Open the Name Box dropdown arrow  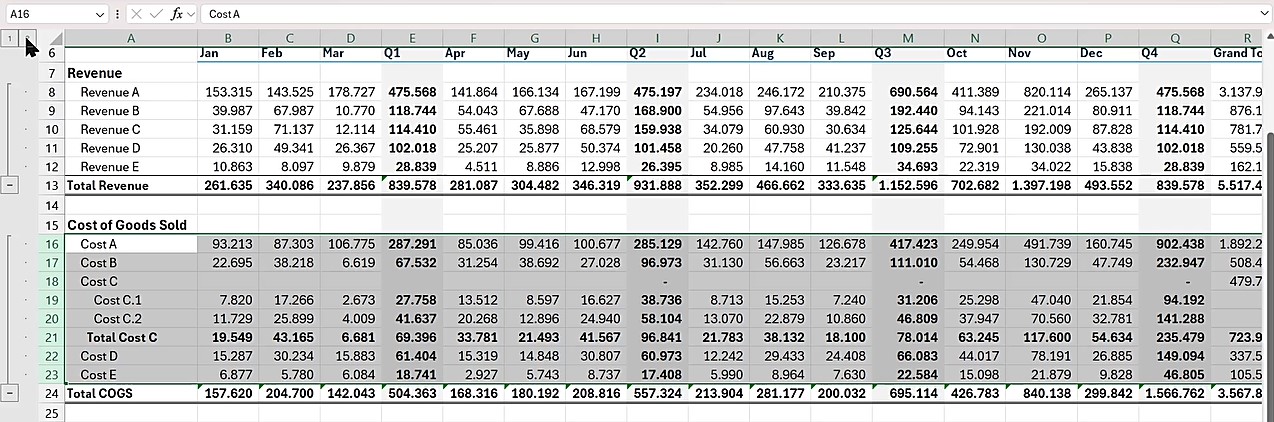pos(99,14)
